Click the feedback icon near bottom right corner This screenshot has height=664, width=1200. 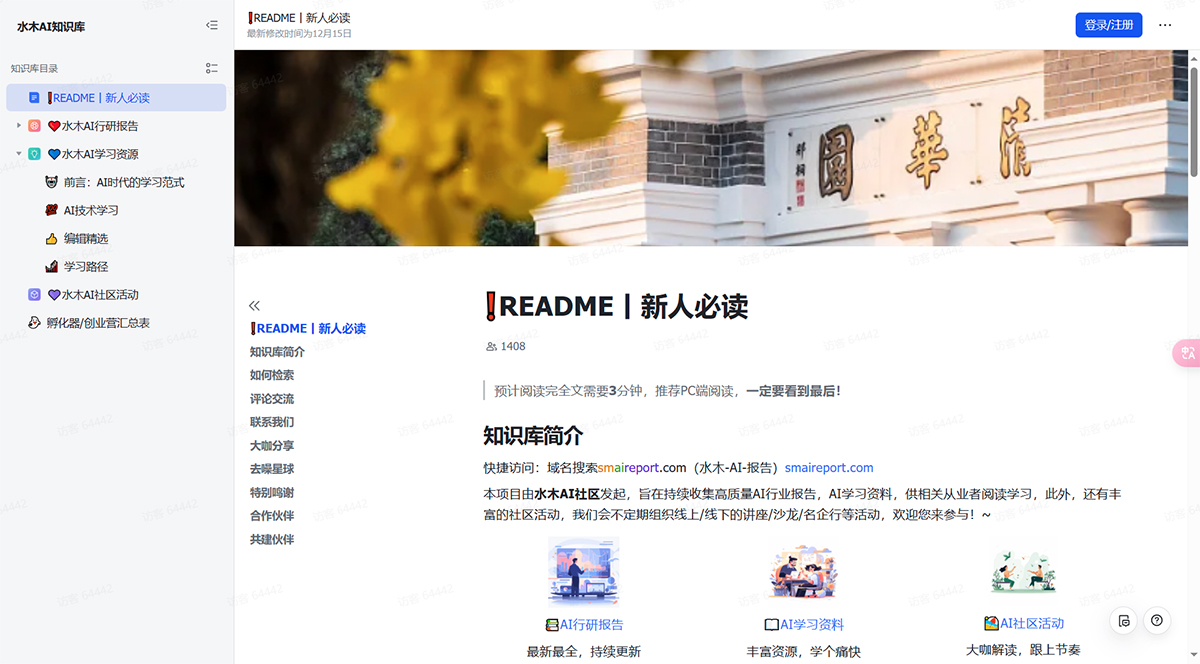click(x=1122, y=621)
